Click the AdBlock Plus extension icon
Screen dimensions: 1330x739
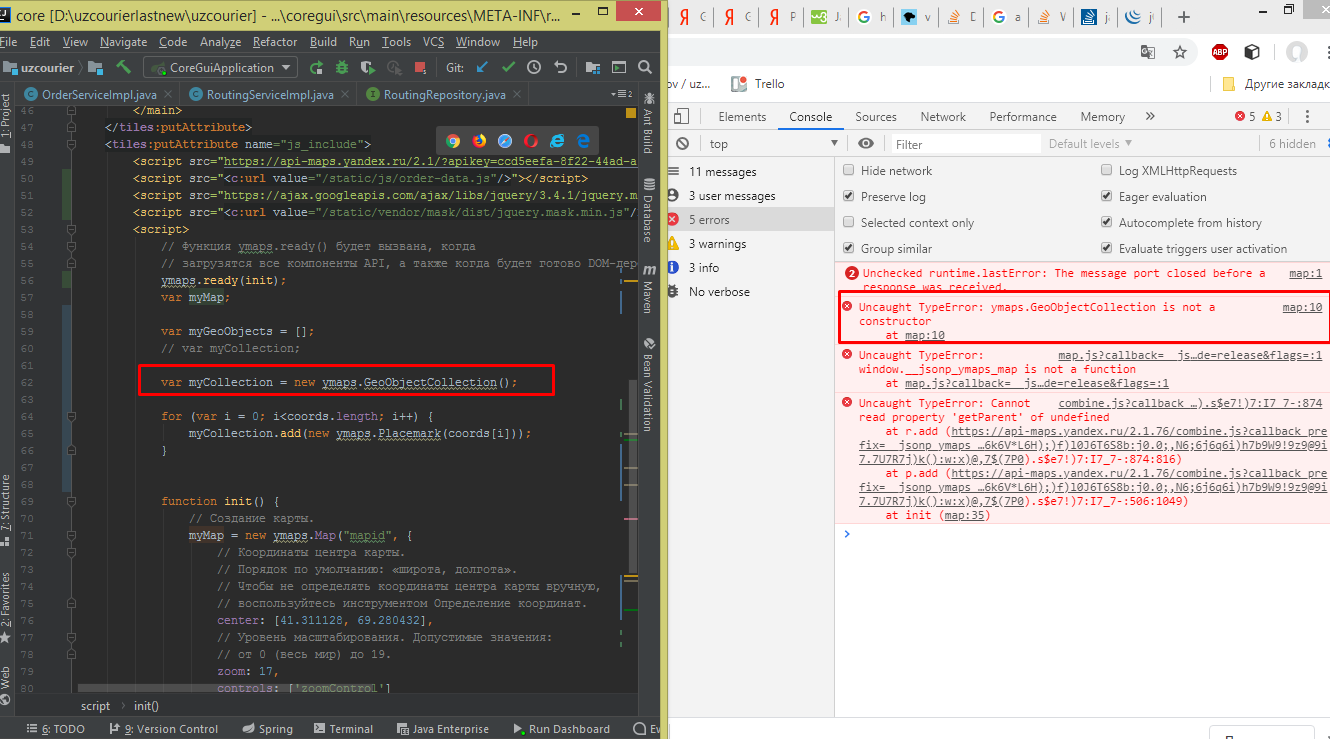click(x=1220, y=52)
